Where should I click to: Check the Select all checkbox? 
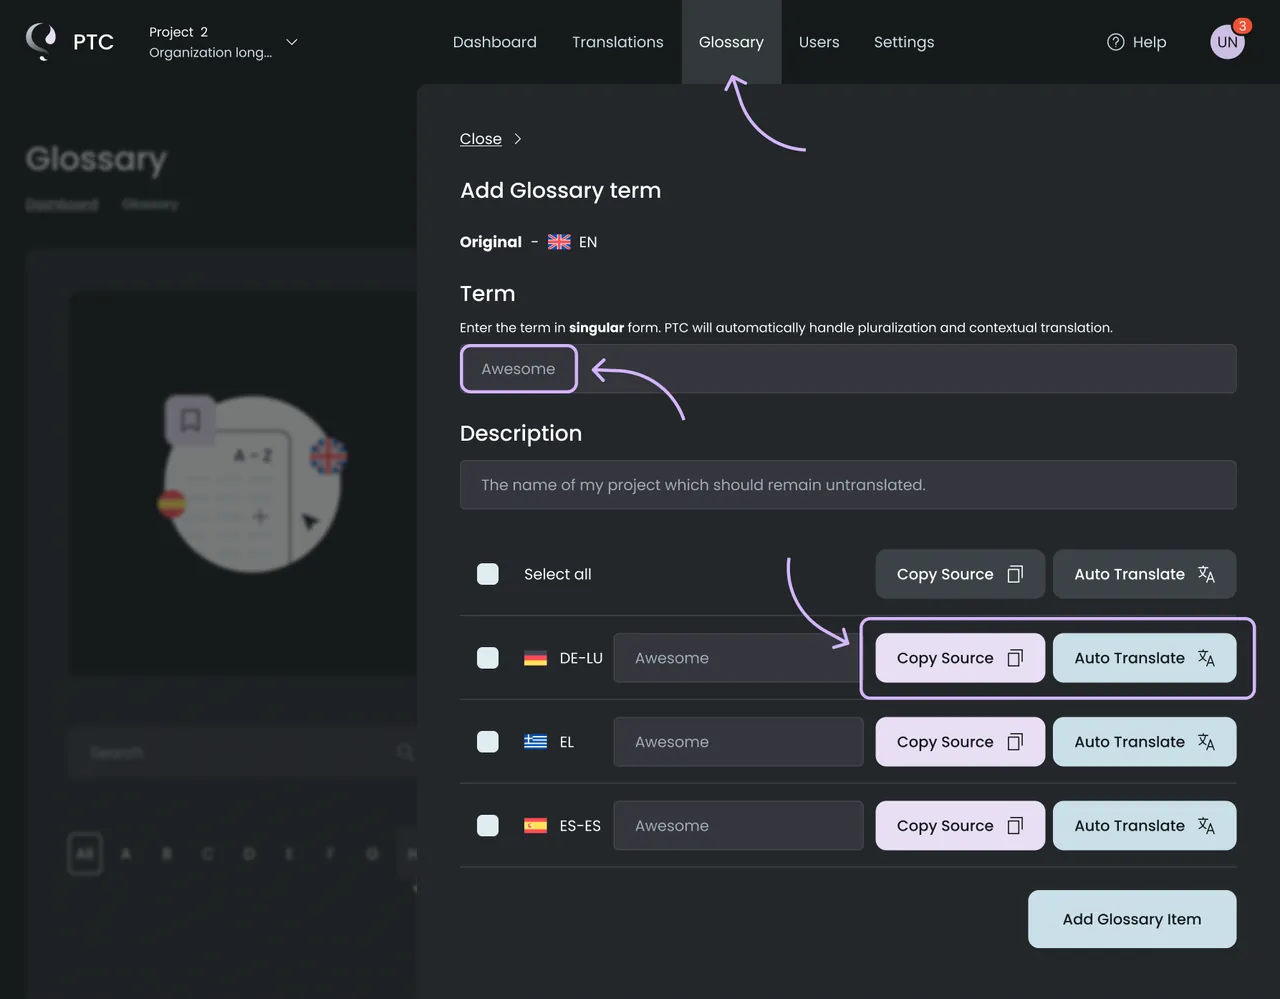(x=488, y=574)
